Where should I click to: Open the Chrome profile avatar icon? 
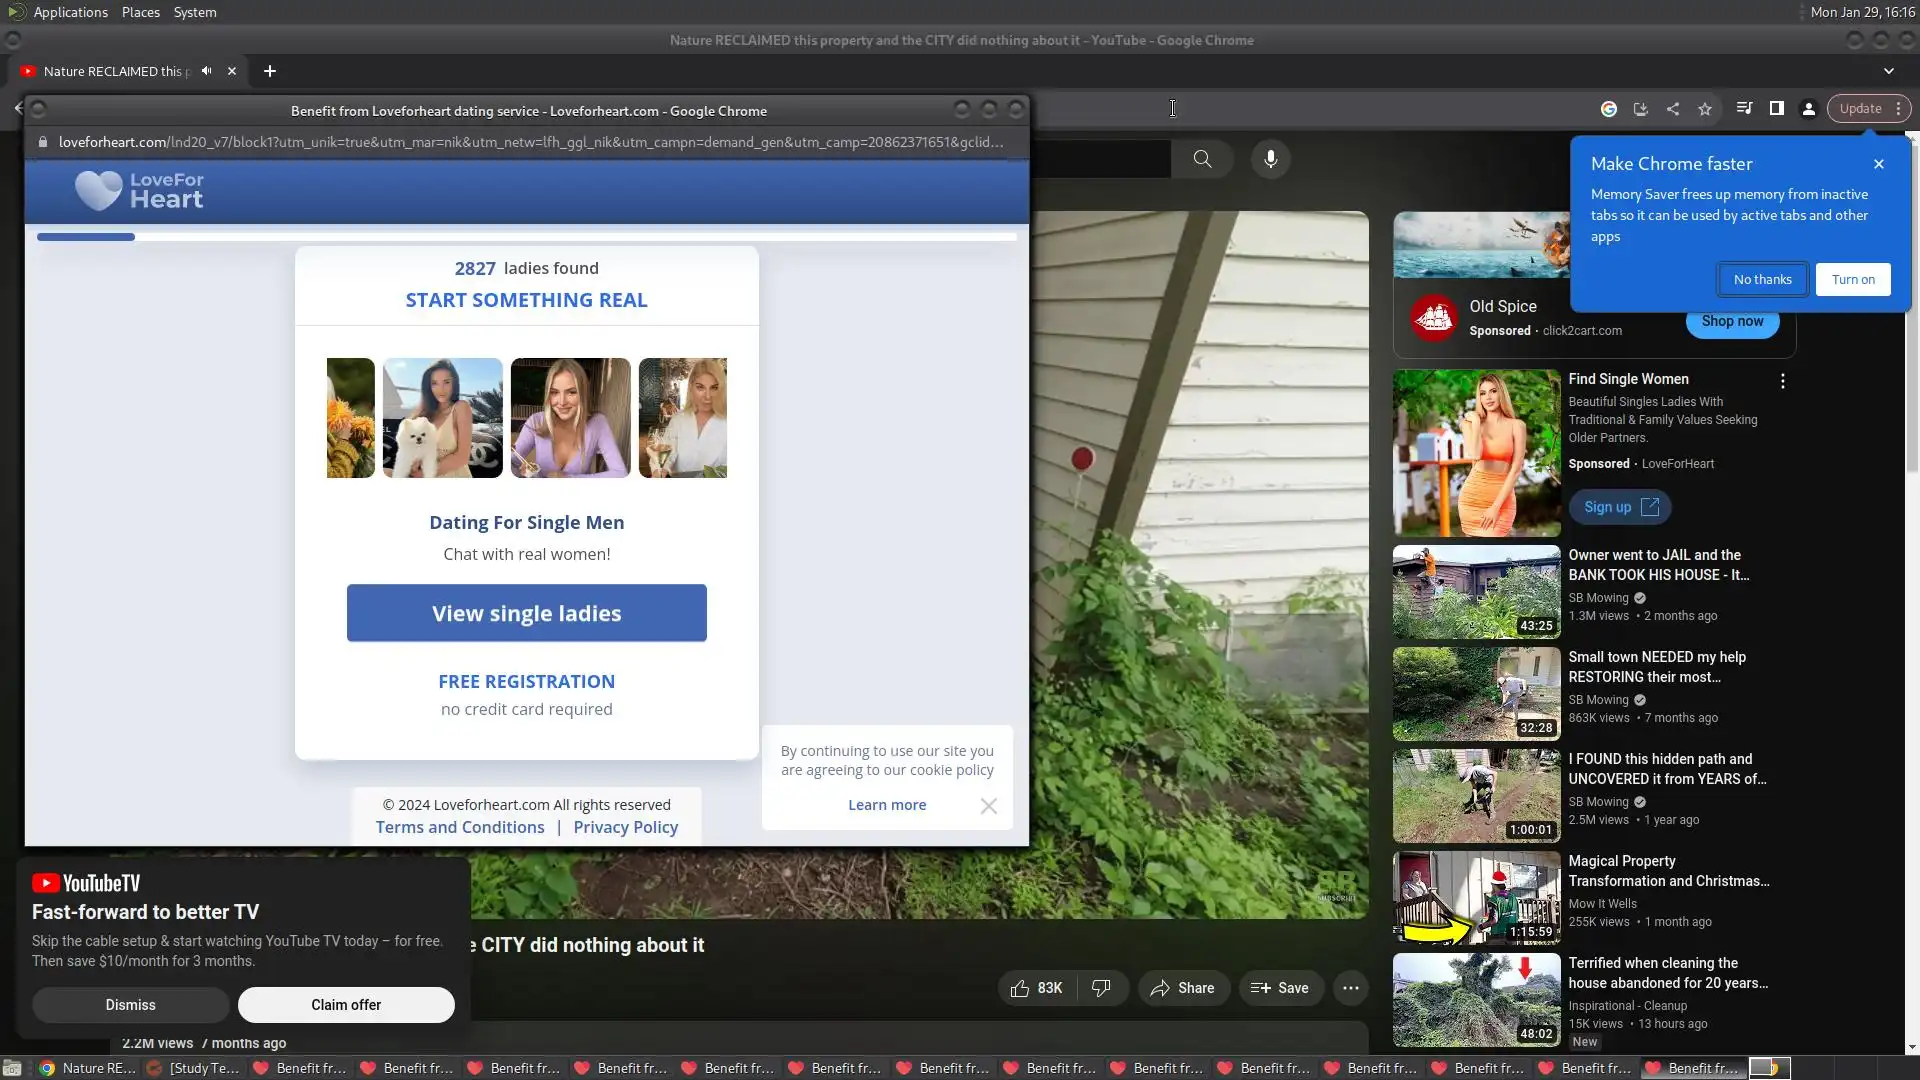click(x=1809, y=109)
